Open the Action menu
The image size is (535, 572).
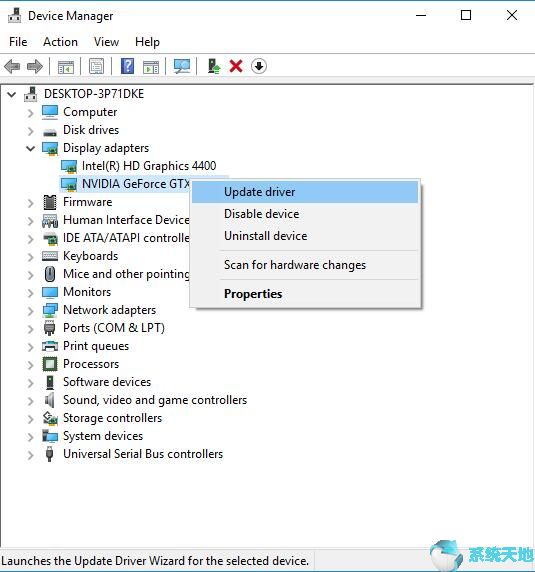coord(60,42)
